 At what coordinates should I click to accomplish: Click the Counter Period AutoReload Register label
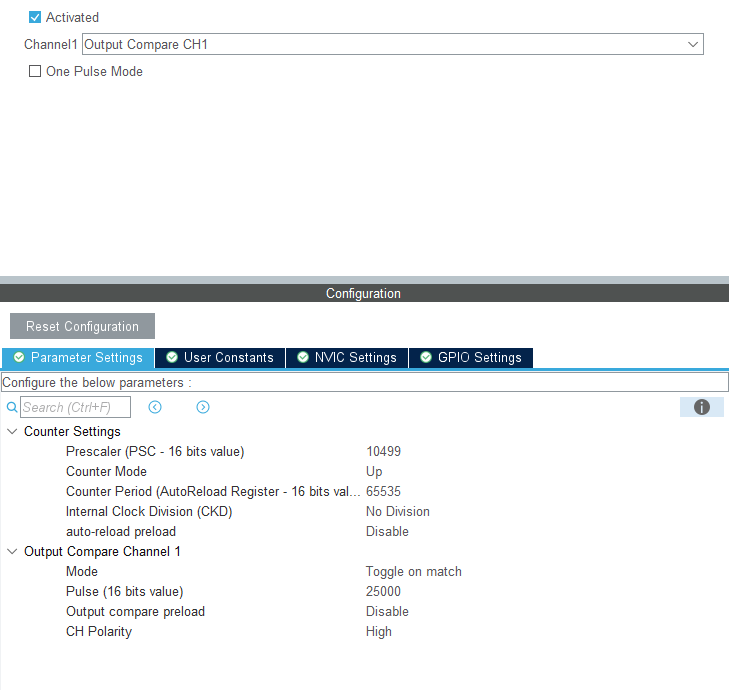click(213, 491)
